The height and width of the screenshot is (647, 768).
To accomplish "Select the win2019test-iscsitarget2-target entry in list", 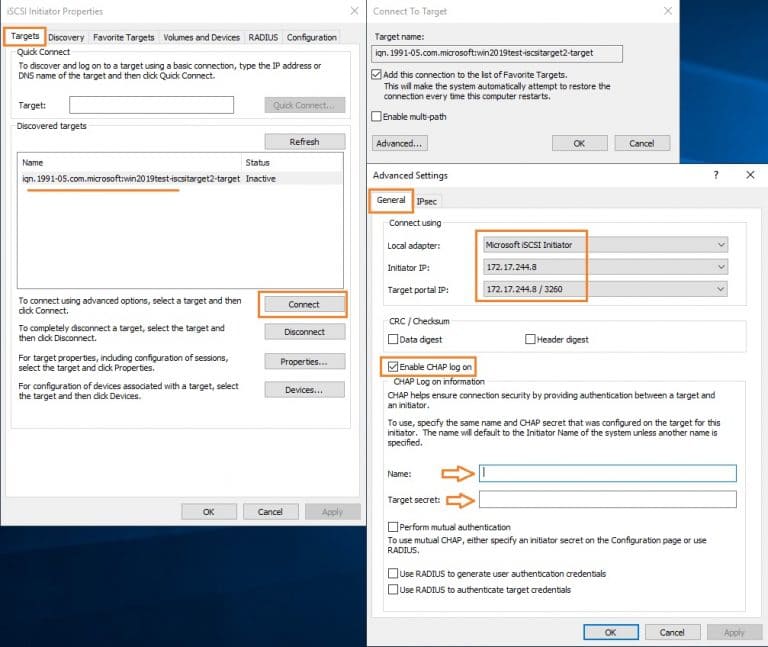I will point(131,179).
